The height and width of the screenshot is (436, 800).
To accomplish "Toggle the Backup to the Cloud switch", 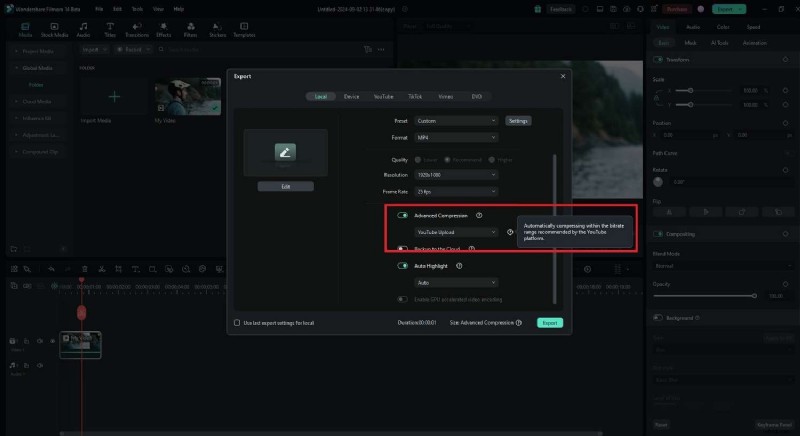I will tap(403, 248).
